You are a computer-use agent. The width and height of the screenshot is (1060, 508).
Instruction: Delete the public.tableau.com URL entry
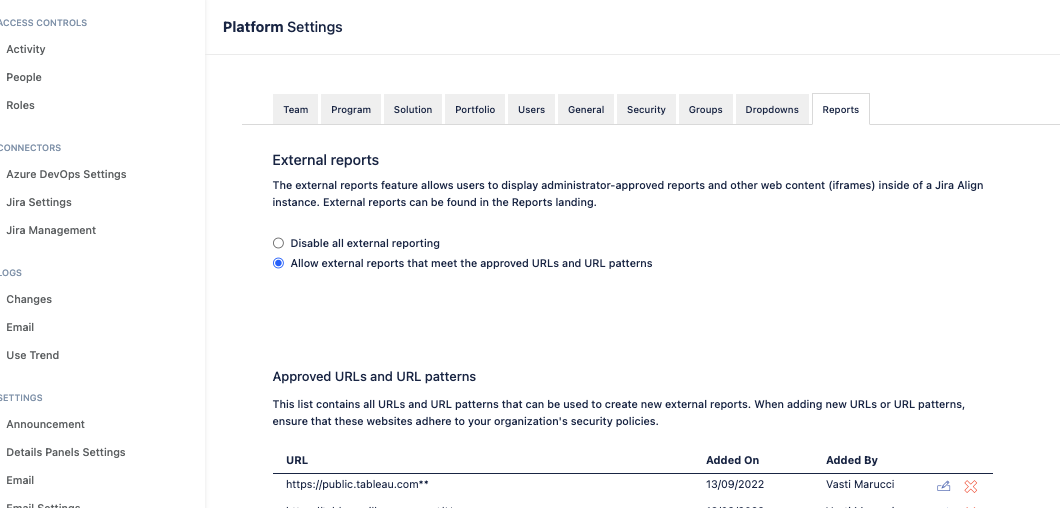click(x=970, y=487)
